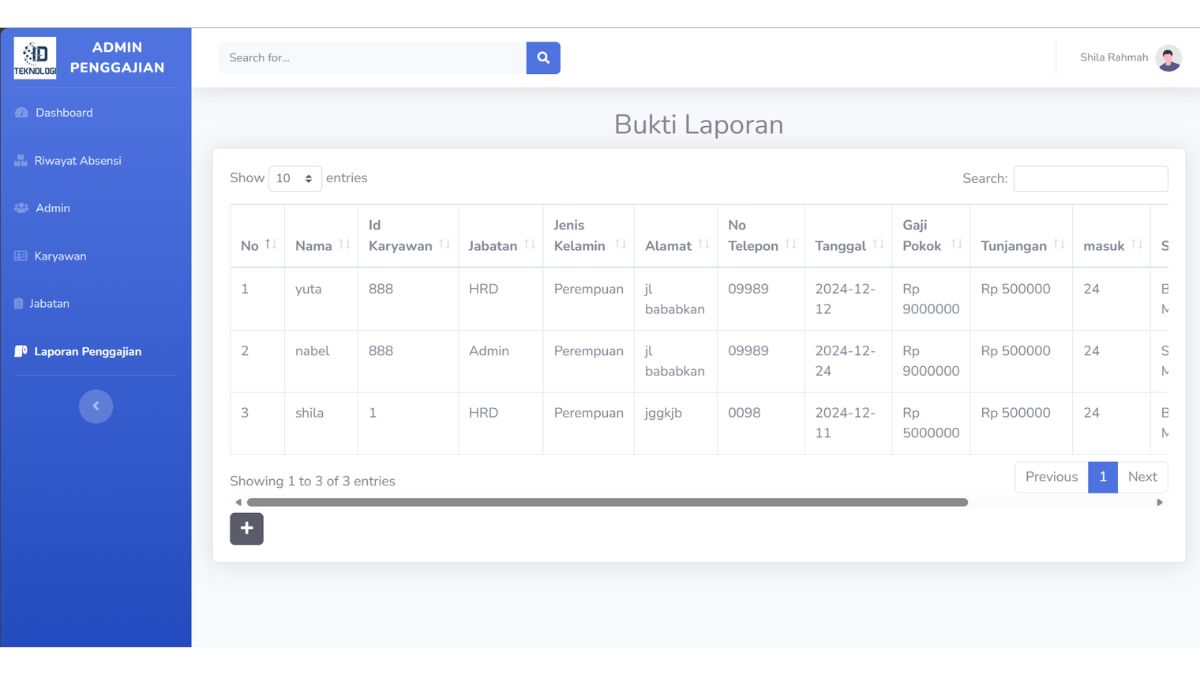
Task: Sort by the masuk column arrows
Action: click(x=1137, y=245)
